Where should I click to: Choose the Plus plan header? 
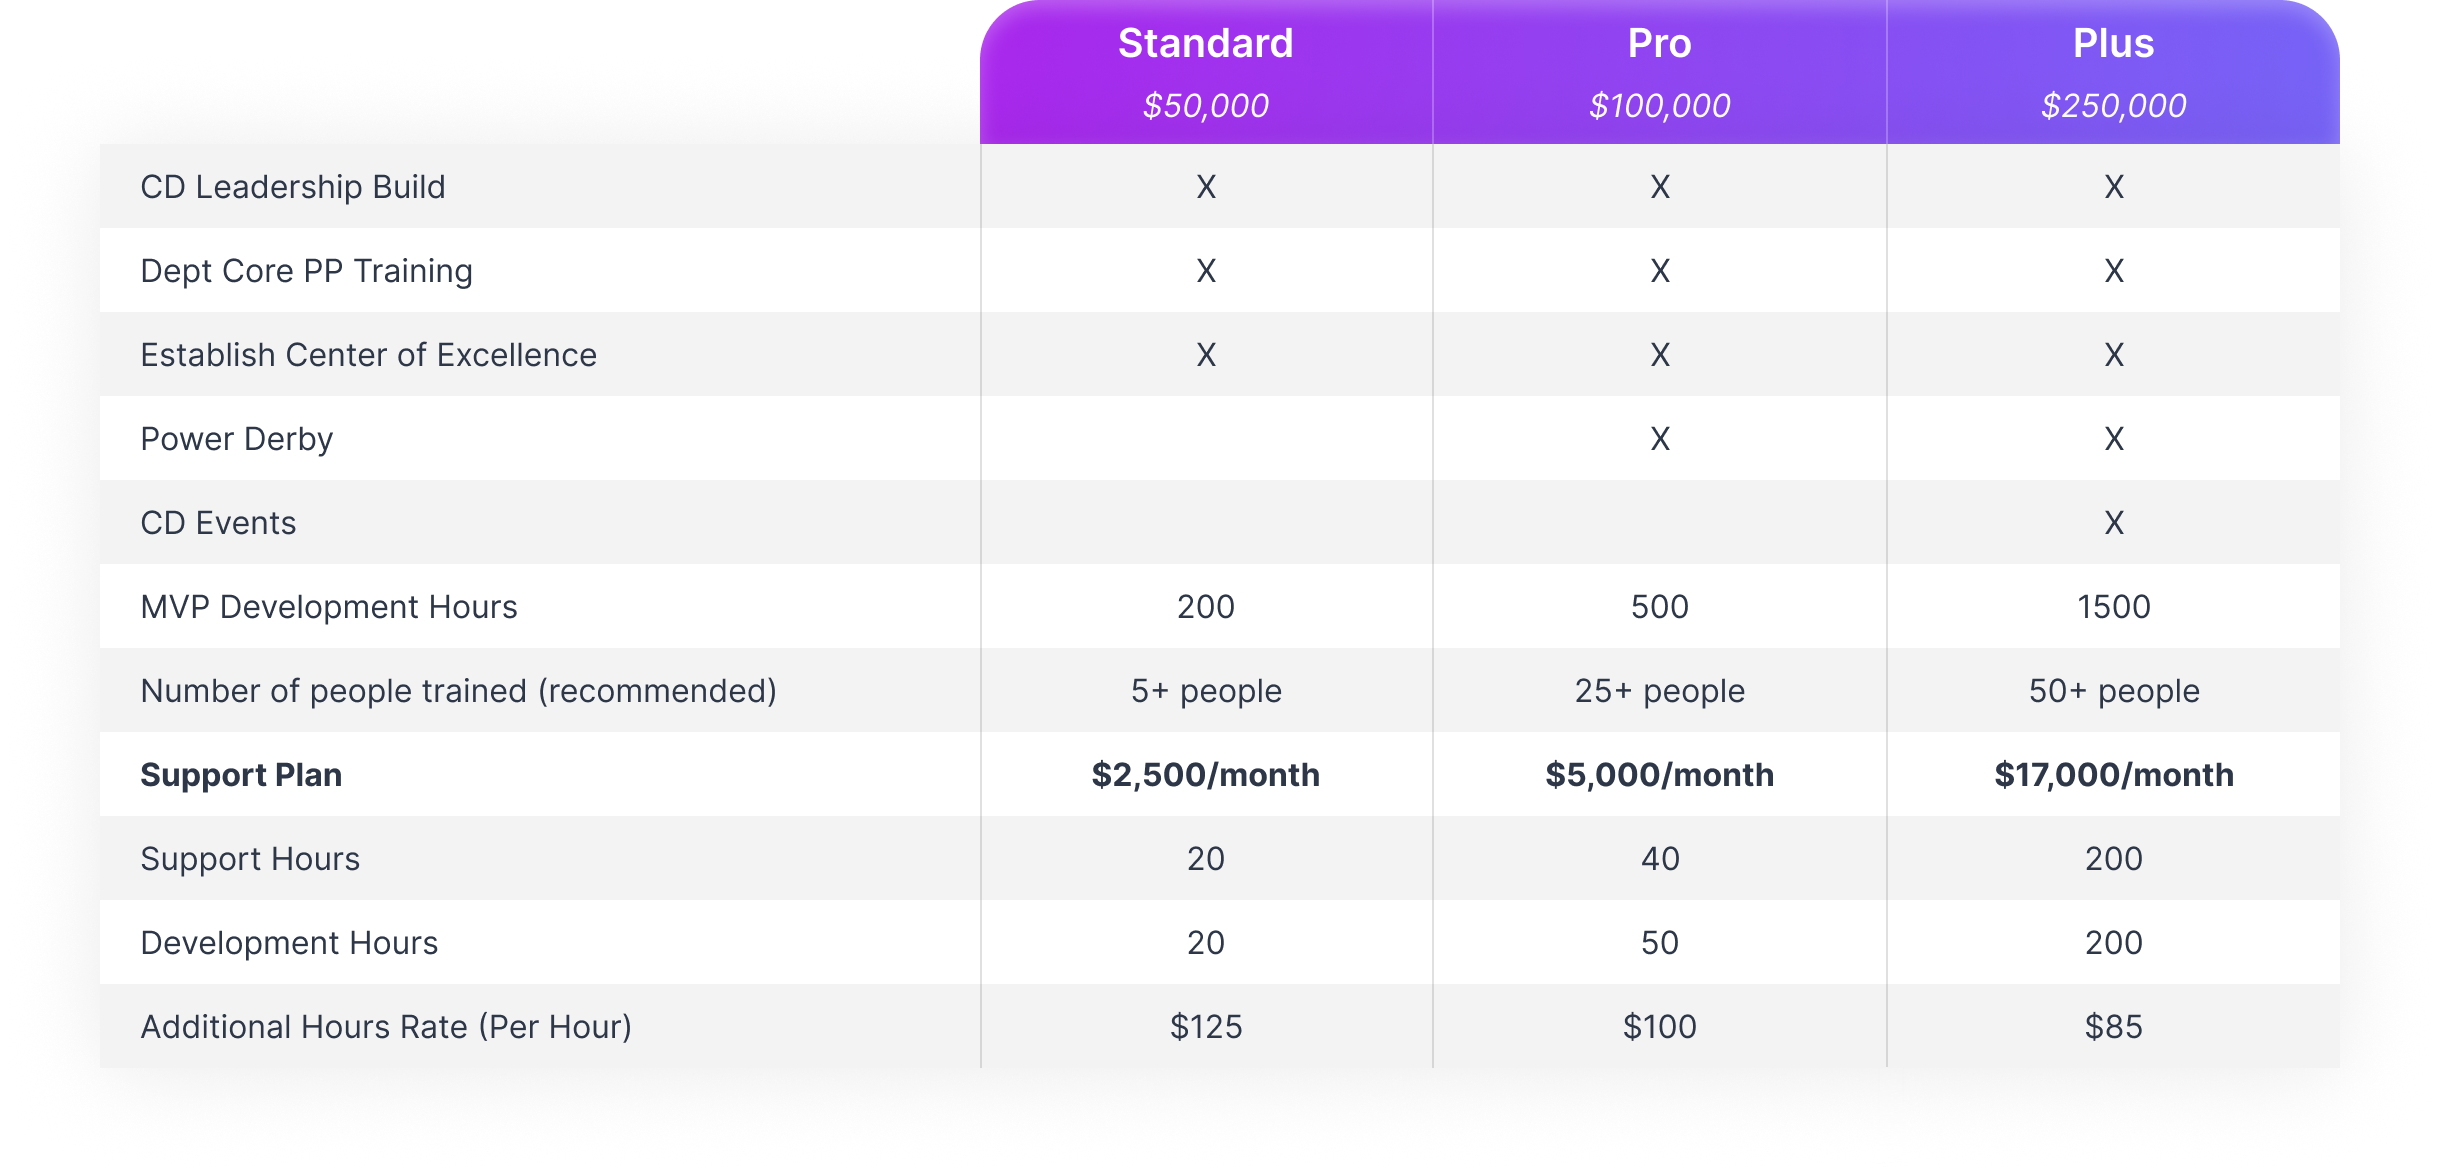click(x=2113, y=43)
